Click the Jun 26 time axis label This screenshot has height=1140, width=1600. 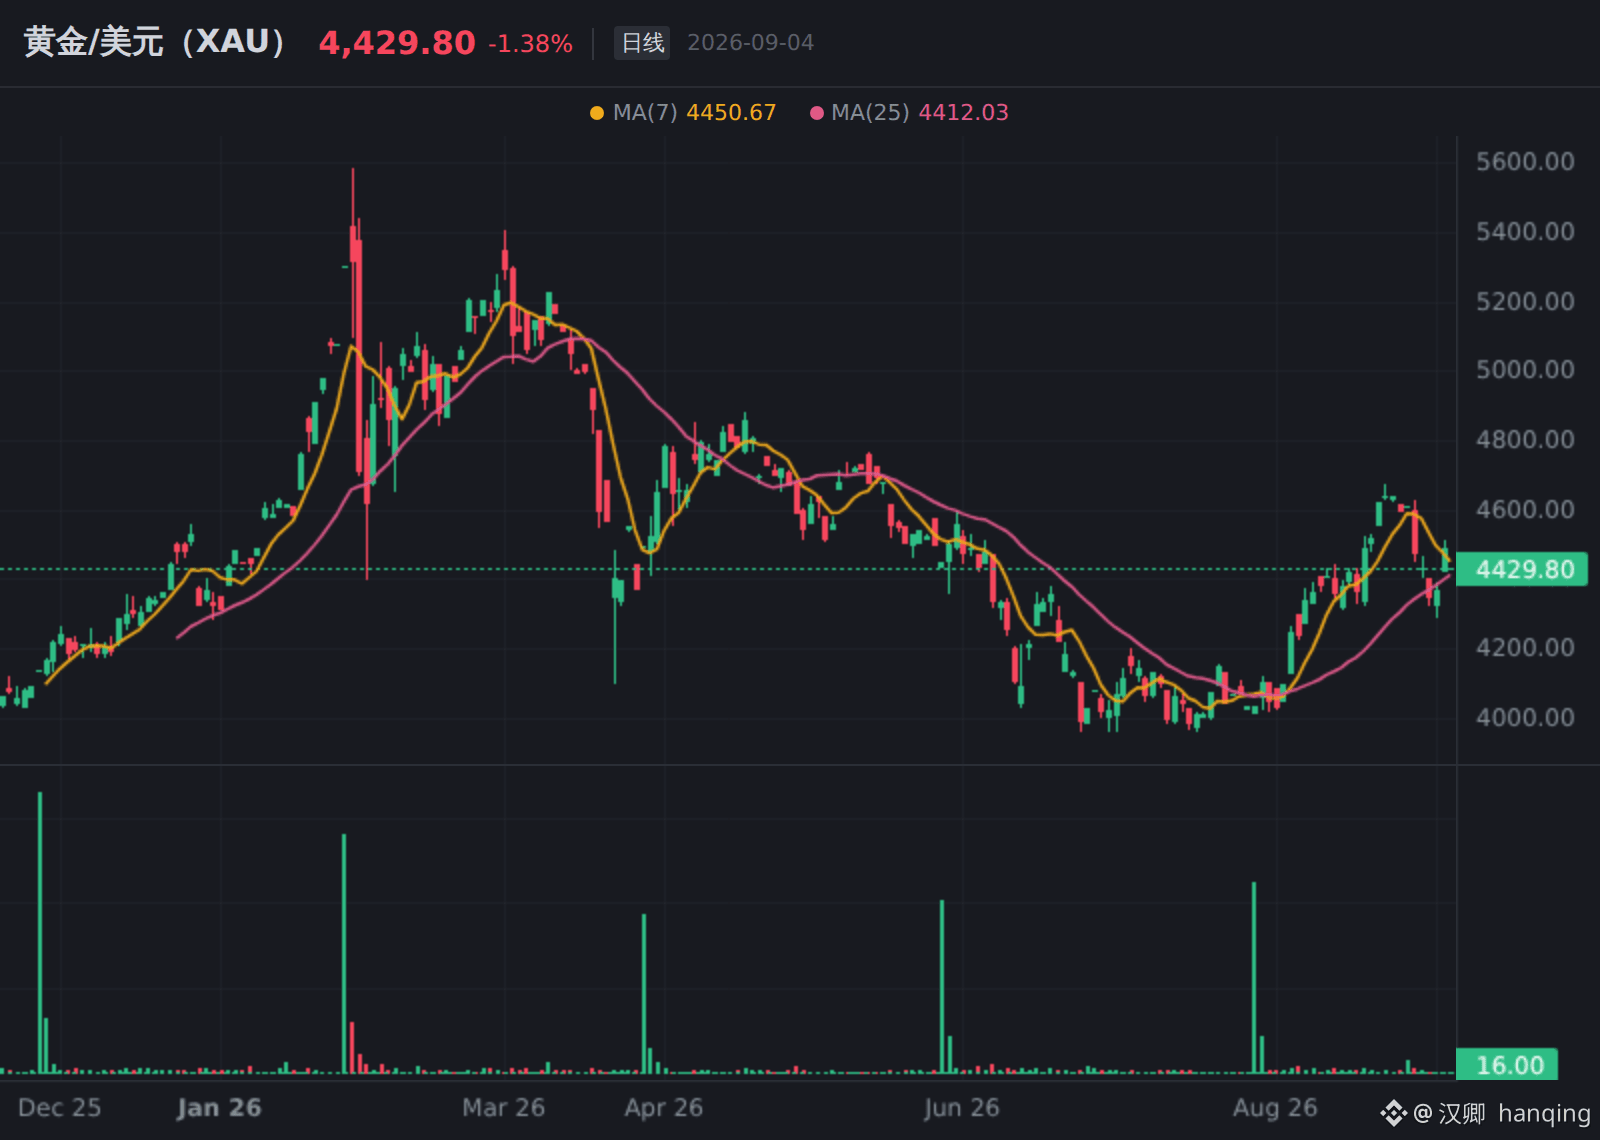[962, 1108]
